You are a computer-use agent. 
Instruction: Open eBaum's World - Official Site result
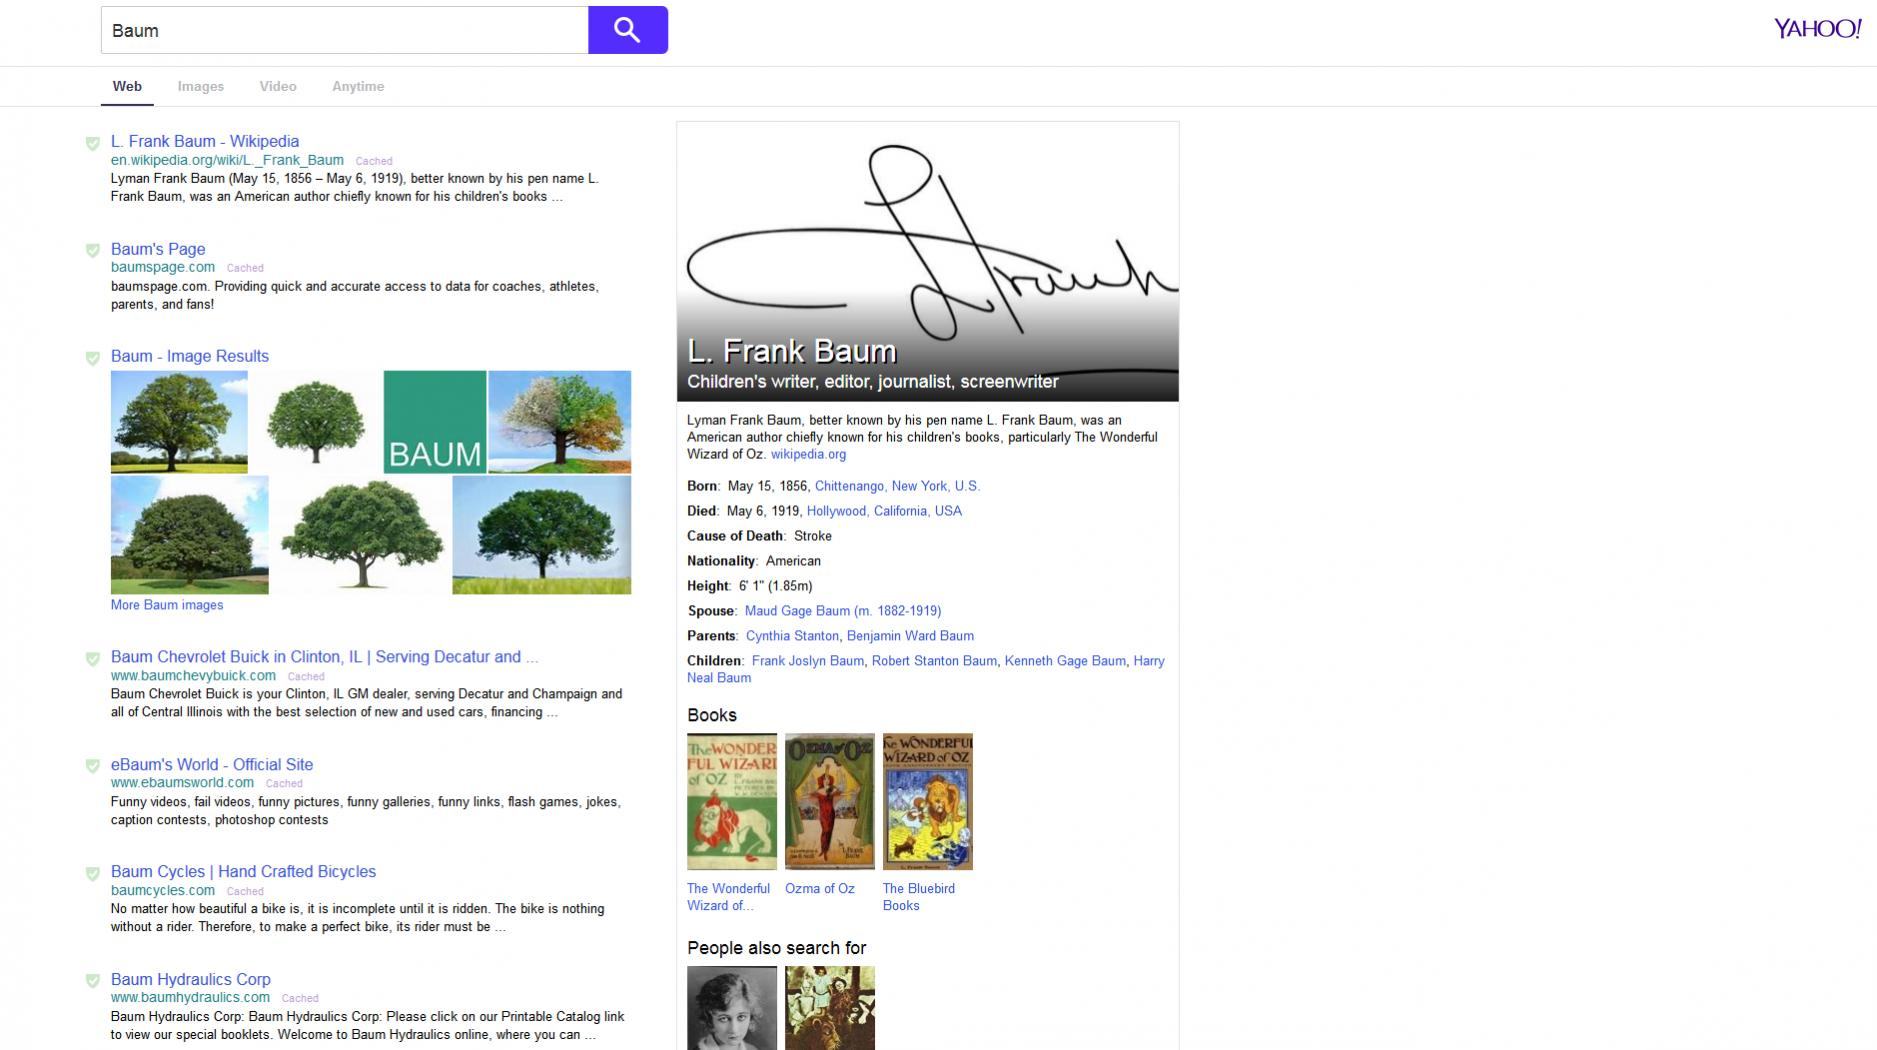(212, 764)
